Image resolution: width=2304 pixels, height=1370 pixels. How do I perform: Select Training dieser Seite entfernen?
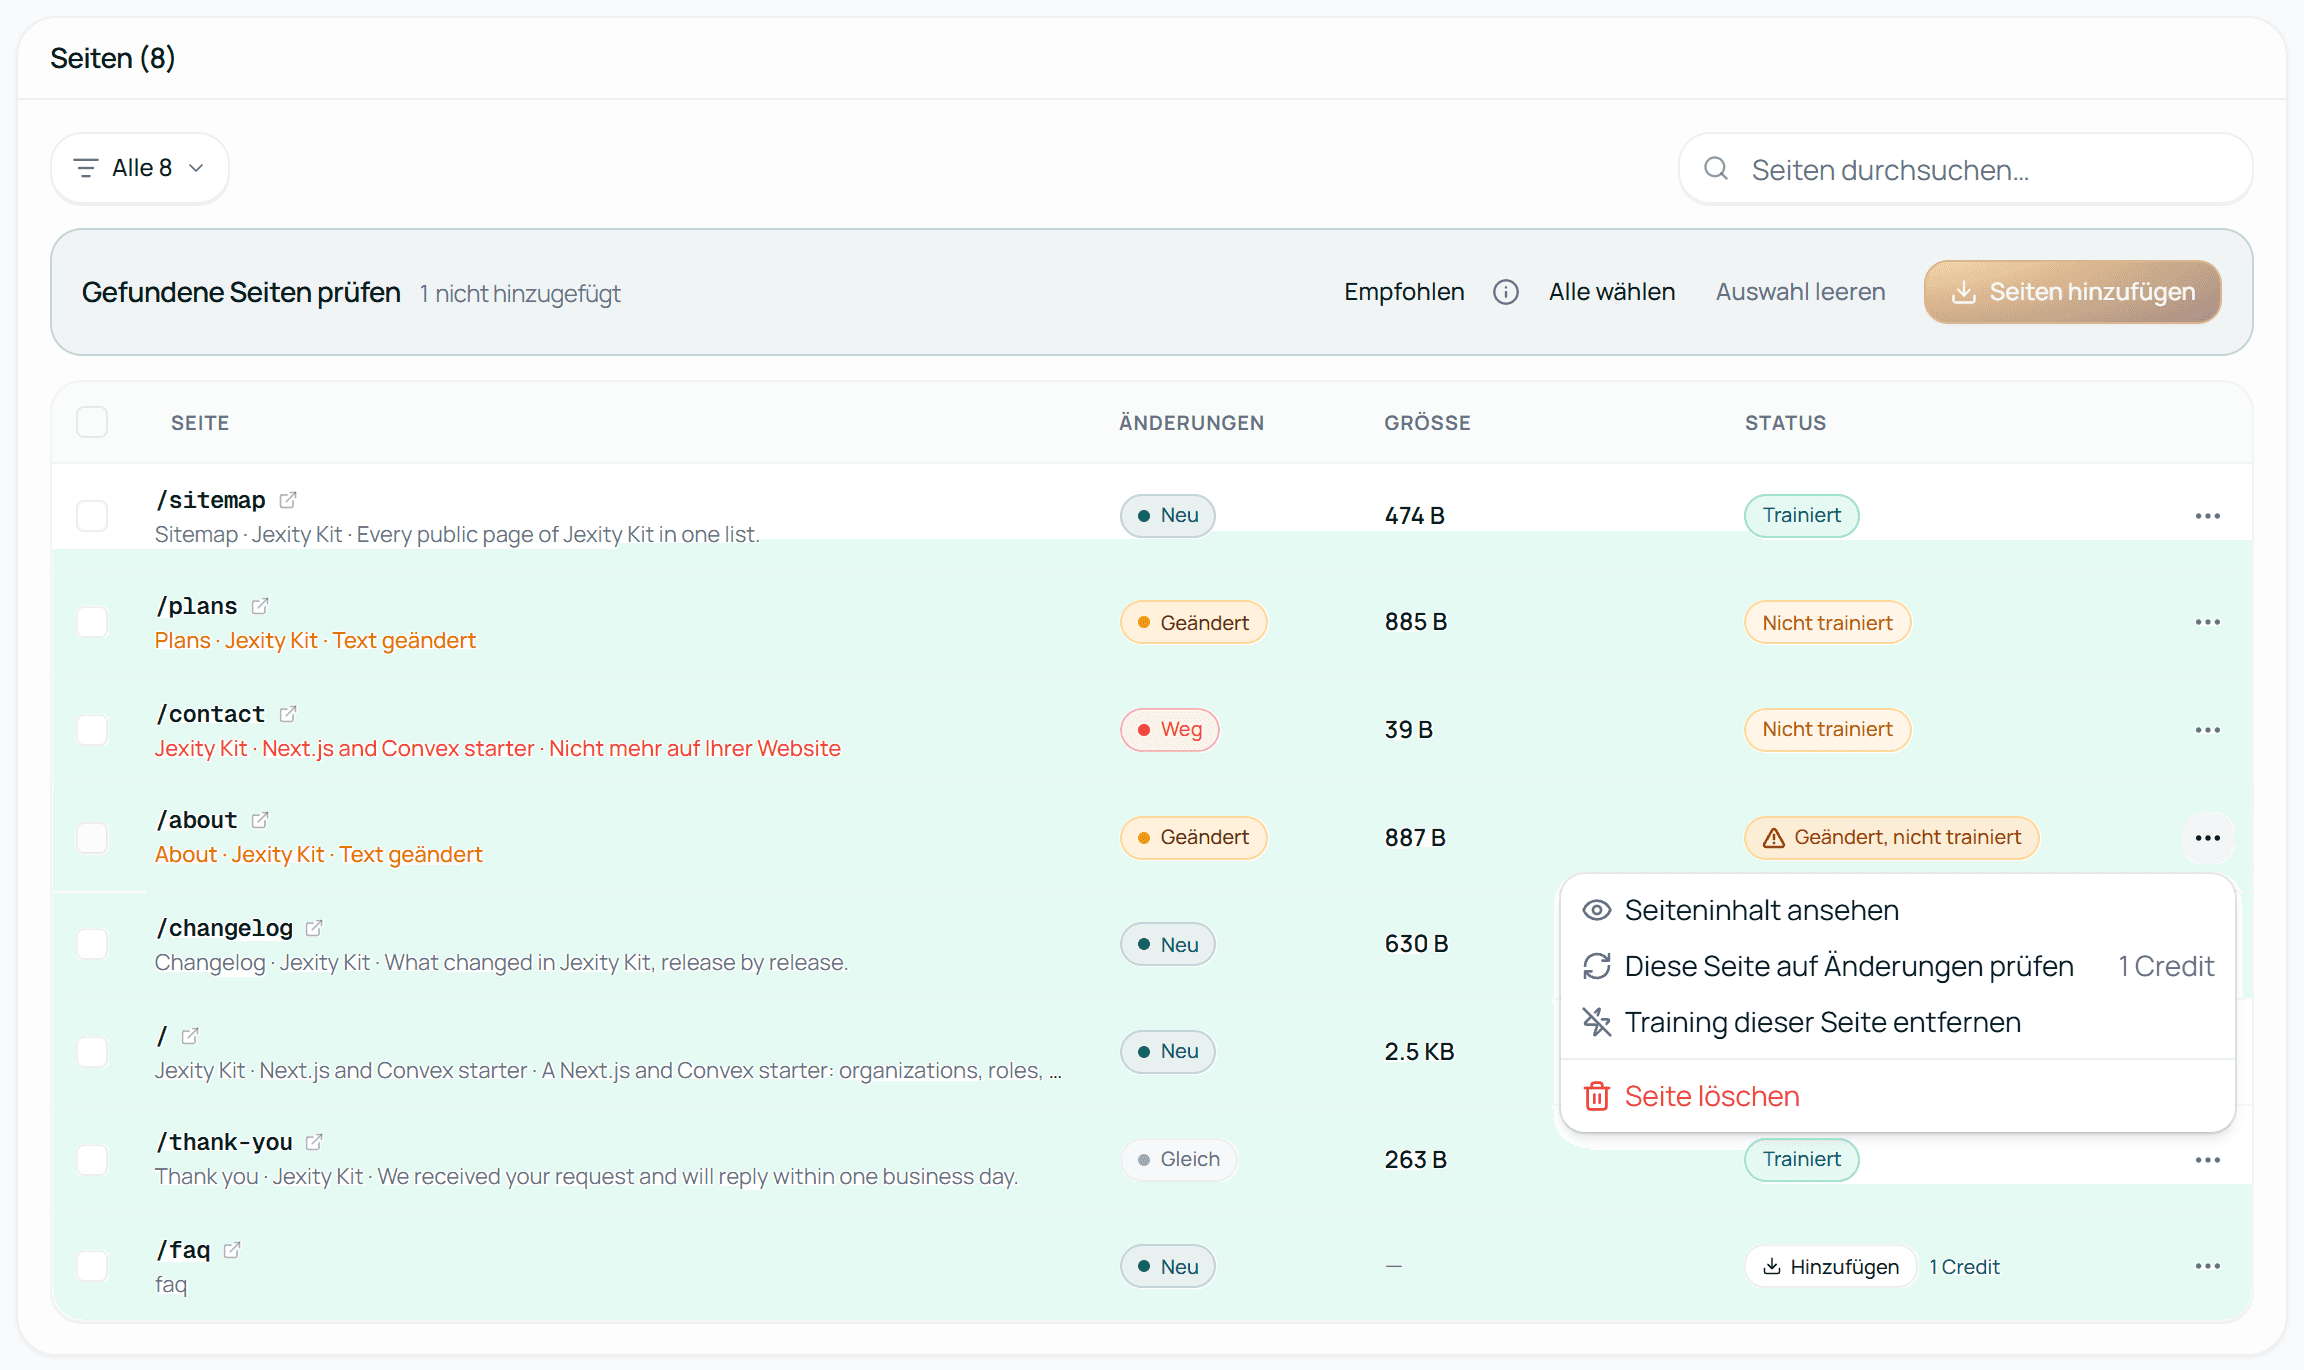click(x=1897, y=1022)
